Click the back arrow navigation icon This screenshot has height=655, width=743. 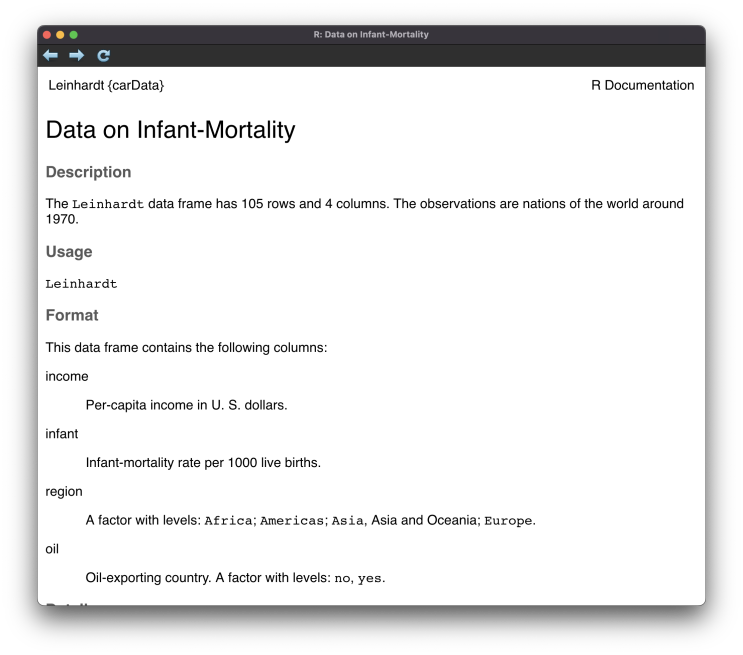pos(50,56)
